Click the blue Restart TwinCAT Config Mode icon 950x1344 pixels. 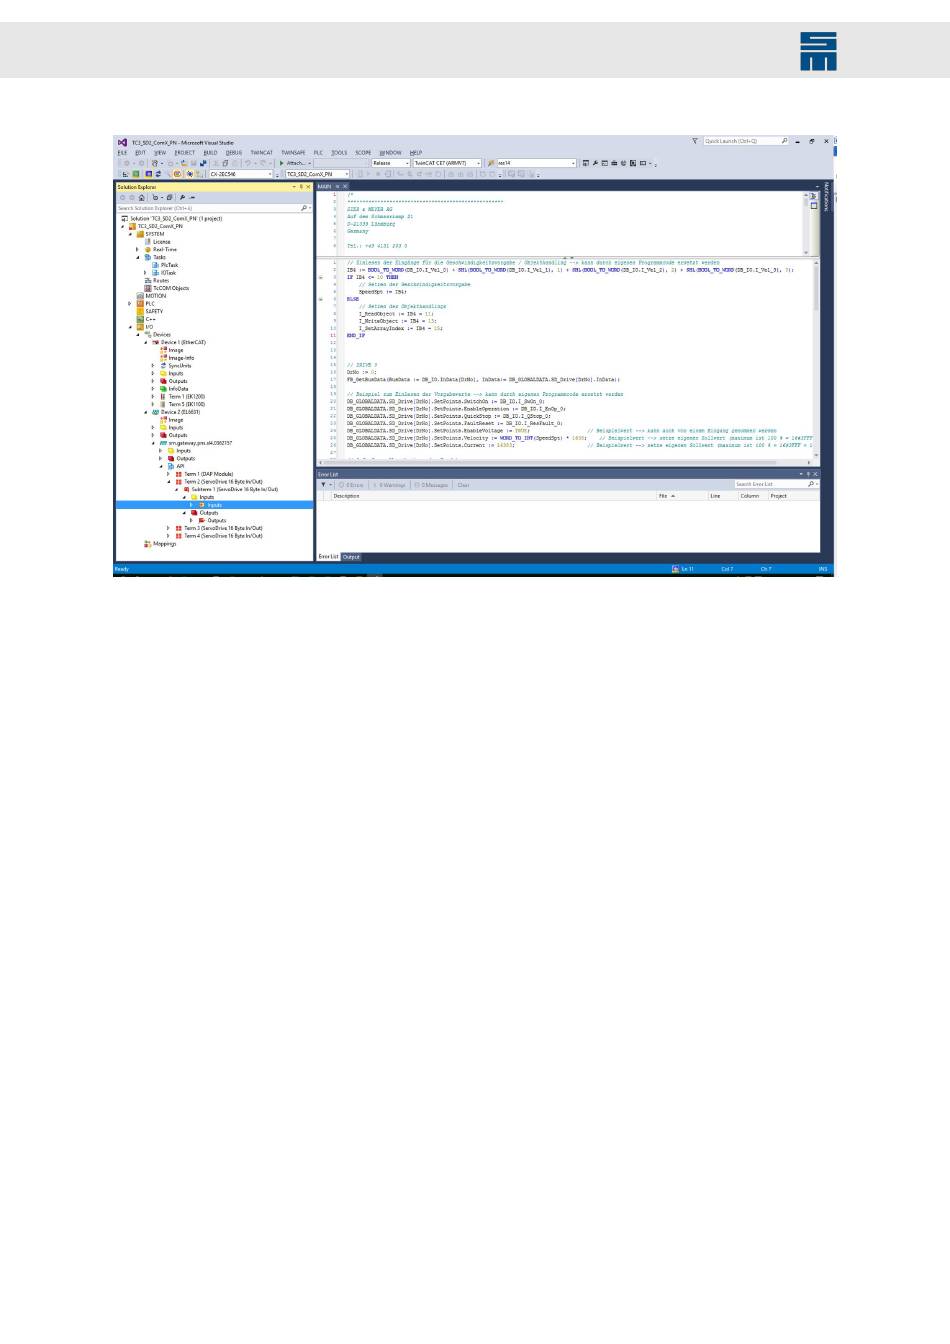pos(149,174)
